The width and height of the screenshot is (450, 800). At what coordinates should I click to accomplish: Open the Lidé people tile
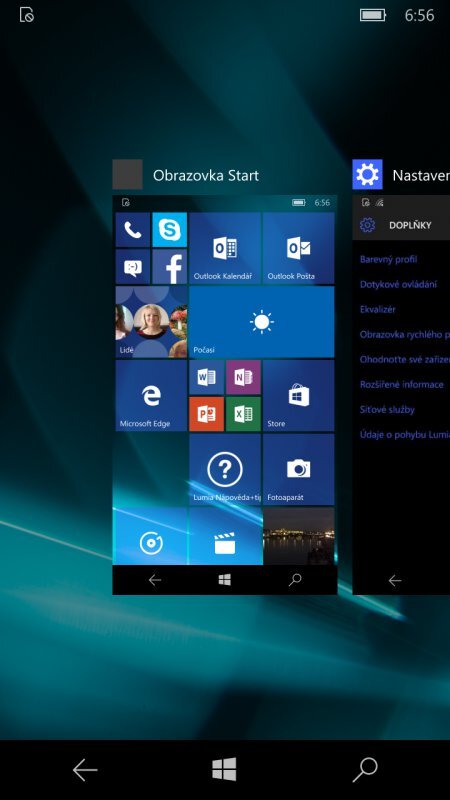tap(152, 322)
